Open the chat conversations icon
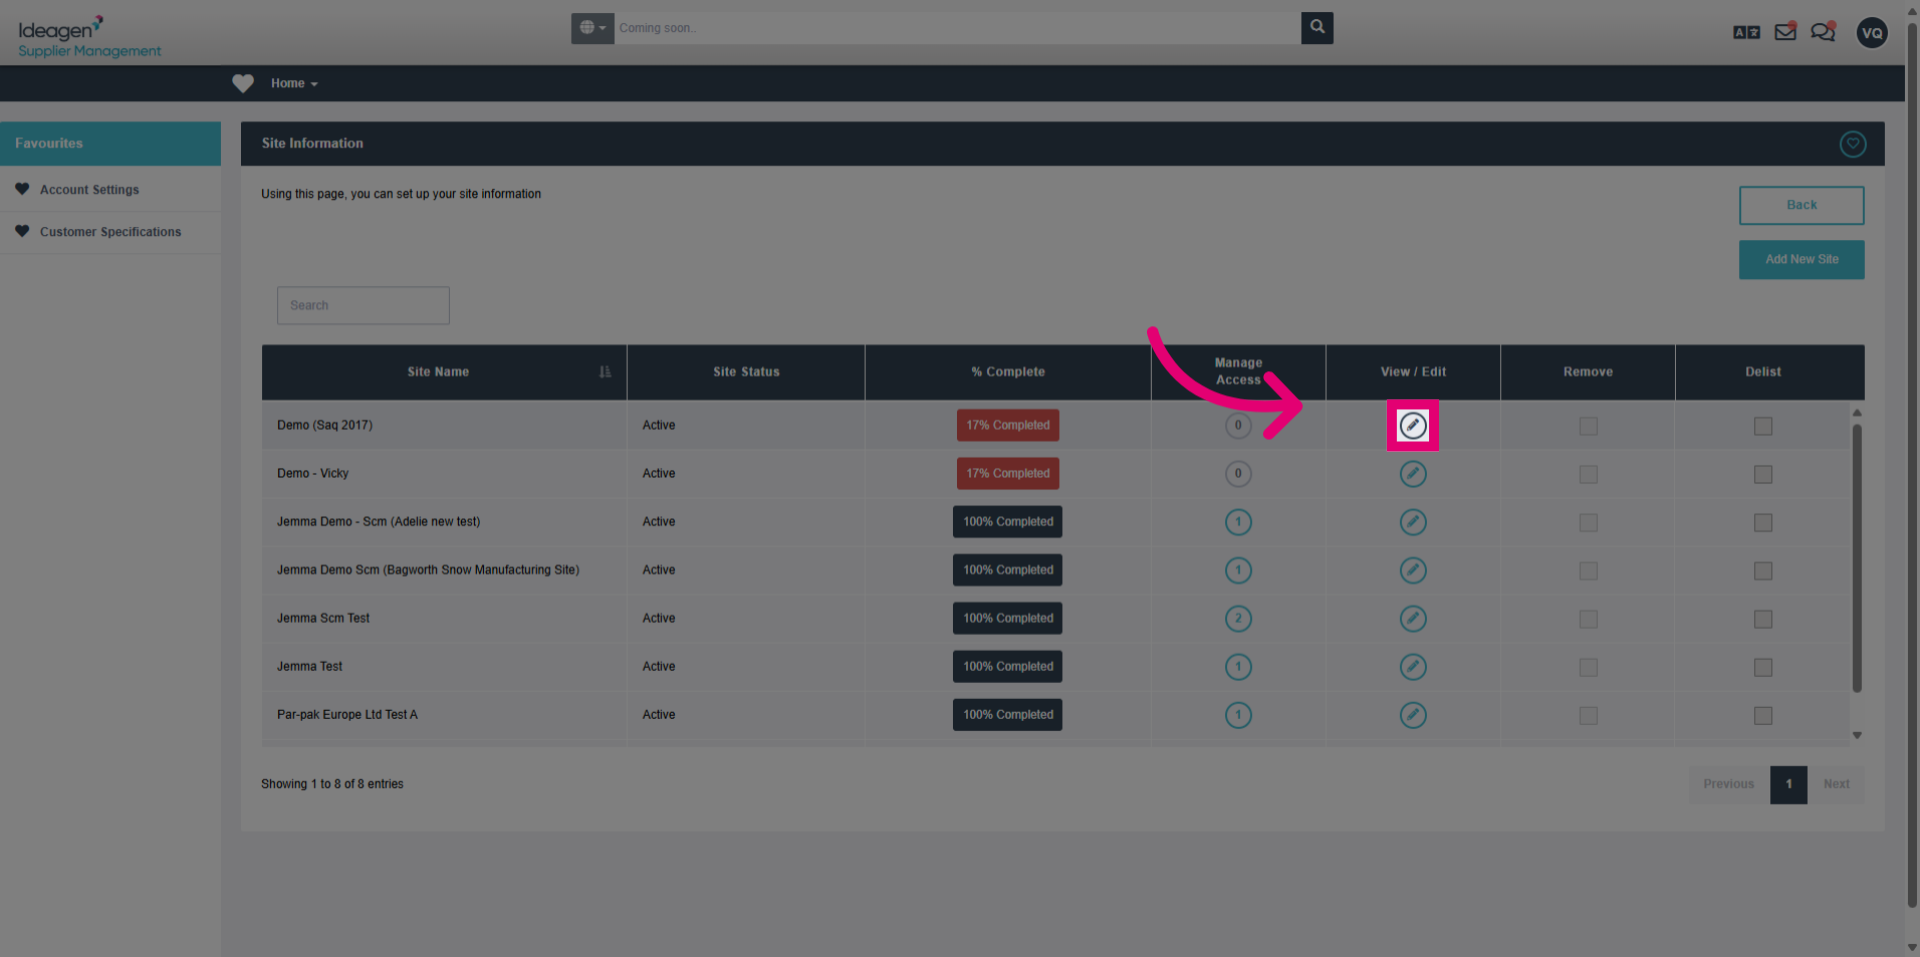 [x=1823, y=32]
